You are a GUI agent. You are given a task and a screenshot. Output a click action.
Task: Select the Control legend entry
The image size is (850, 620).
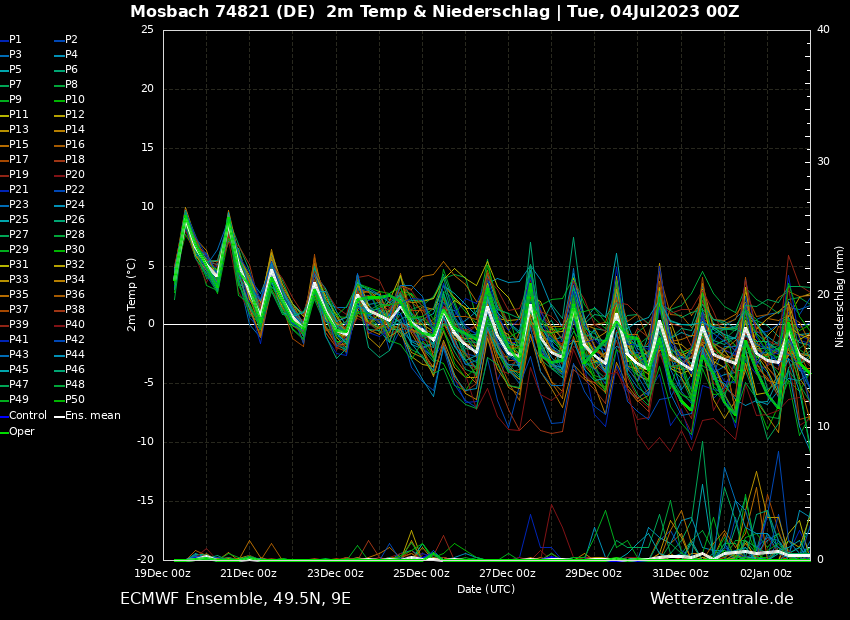point(27,415)
